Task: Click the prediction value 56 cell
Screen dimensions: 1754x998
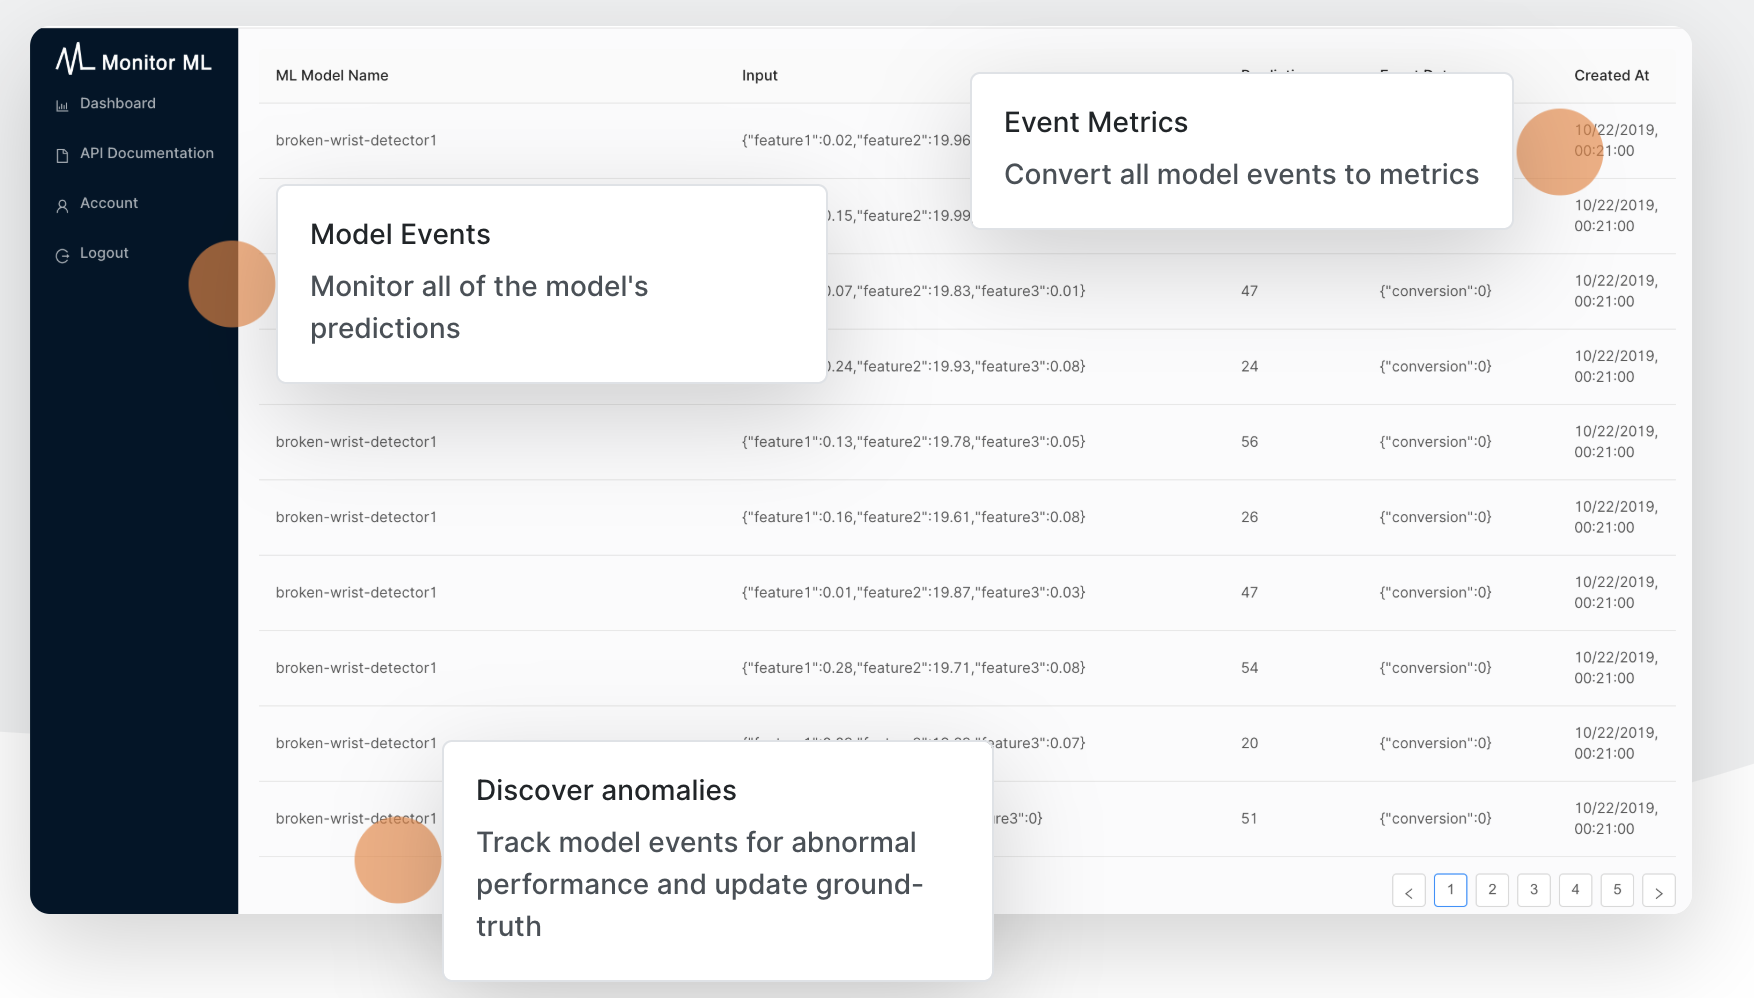Action: pos(1249,441)
